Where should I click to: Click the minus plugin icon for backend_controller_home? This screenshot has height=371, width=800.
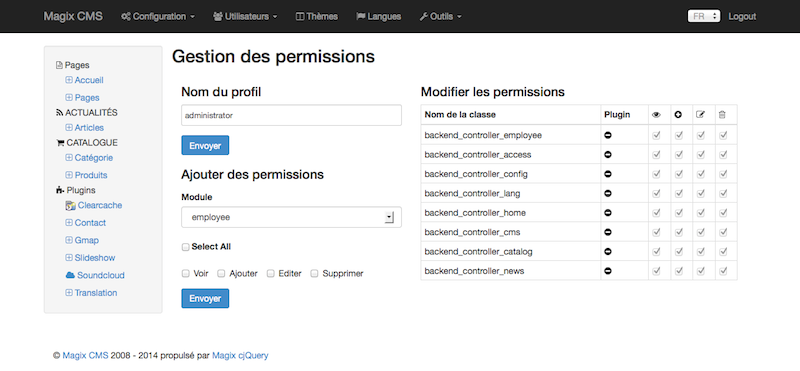[608, 213]
